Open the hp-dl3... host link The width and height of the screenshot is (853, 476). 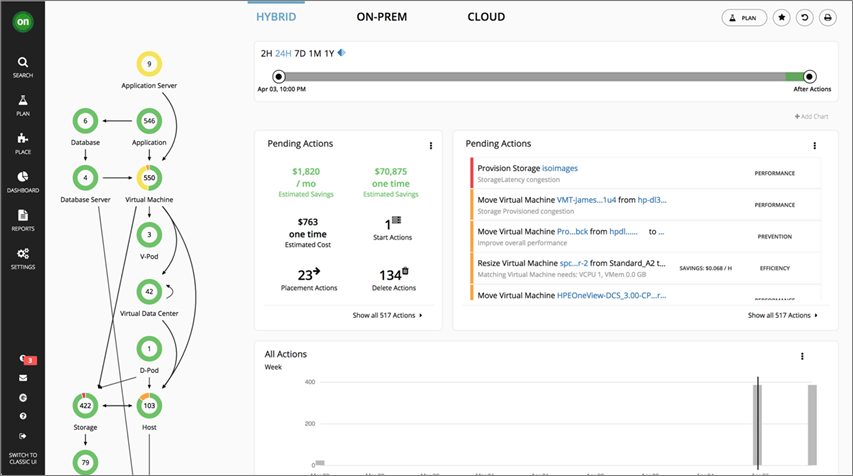[652, 200]
